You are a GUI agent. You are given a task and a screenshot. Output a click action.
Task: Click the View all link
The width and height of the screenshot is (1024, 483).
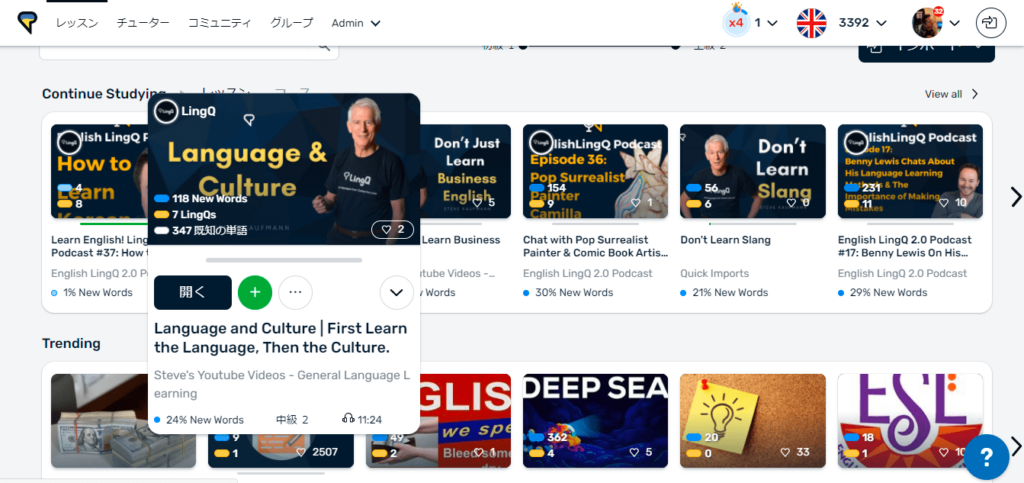(x=952, y=94)
